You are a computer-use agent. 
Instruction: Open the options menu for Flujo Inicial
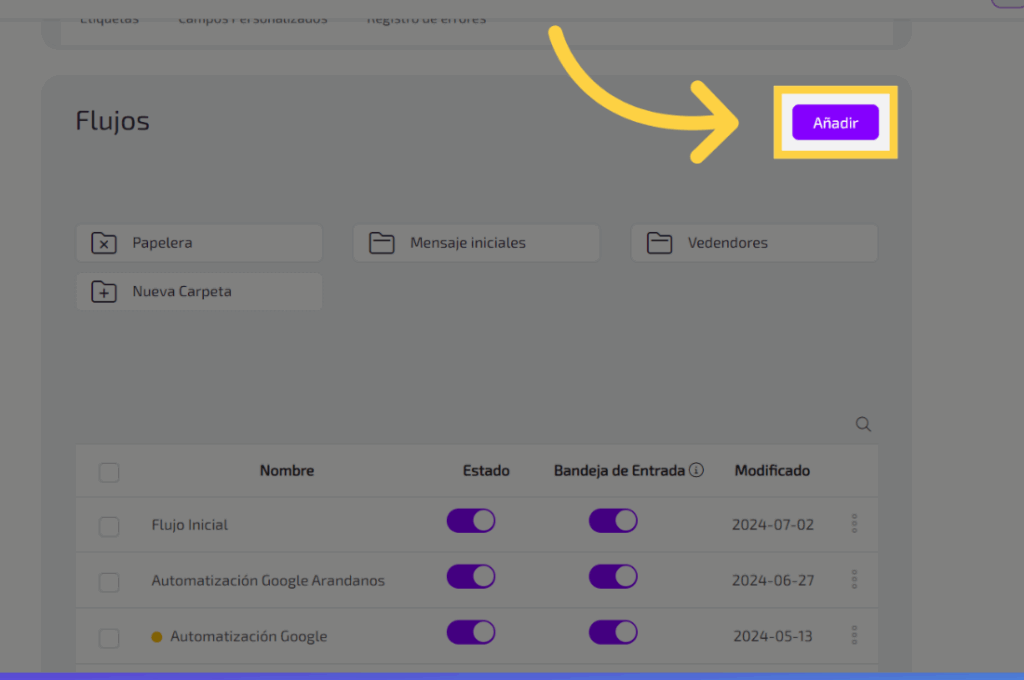(x=854, y=523)
